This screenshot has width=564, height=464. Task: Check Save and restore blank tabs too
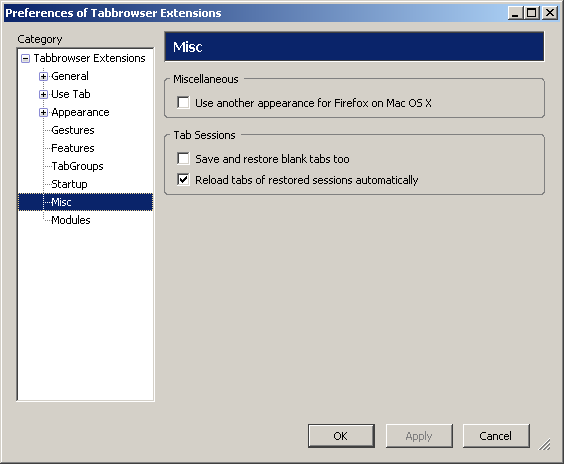tap(183, 158)
